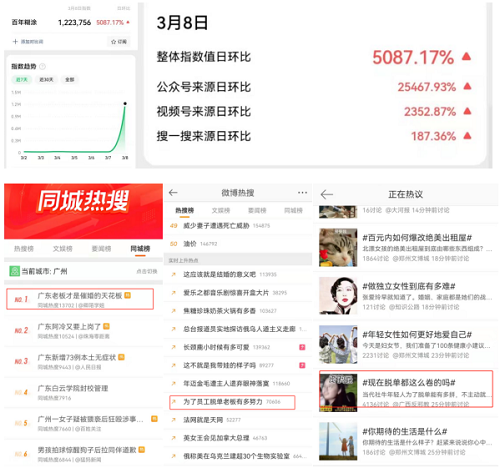Tap green location icon beside 当前城市
Screen dimensions: 500x473
click(14, 271)
